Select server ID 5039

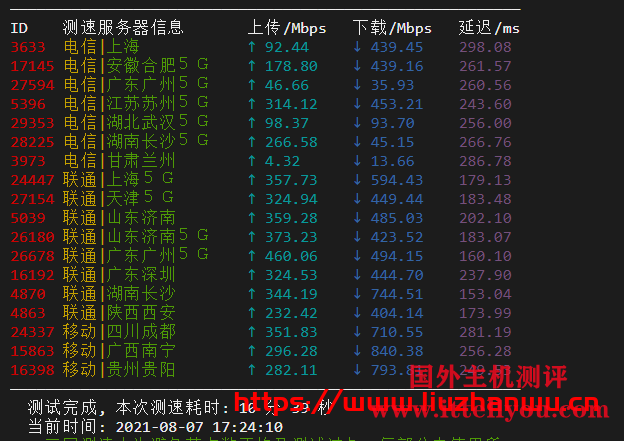pos(28,218)
